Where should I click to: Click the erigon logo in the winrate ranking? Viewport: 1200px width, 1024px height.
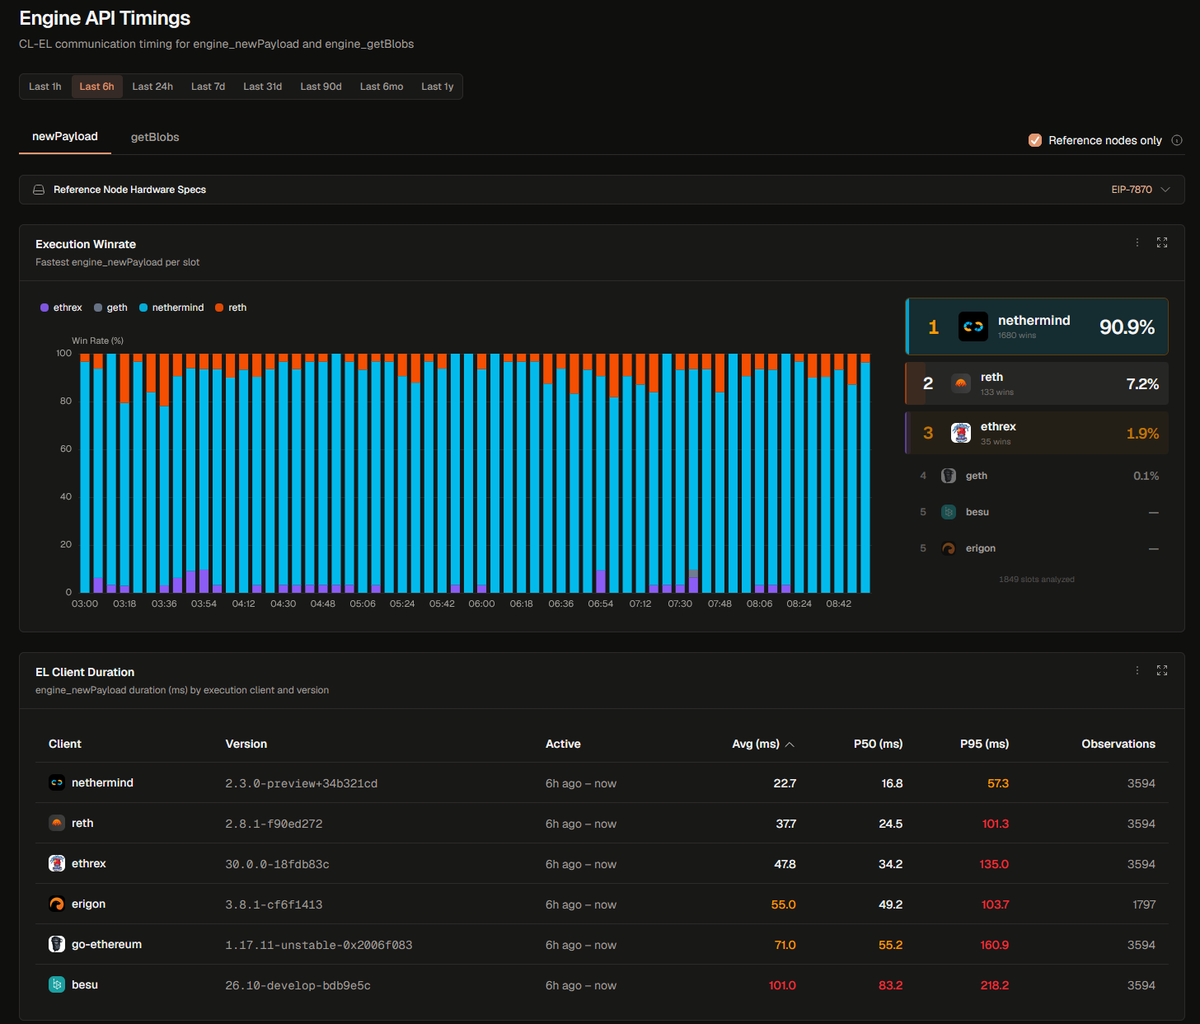[x=949, y=548]
